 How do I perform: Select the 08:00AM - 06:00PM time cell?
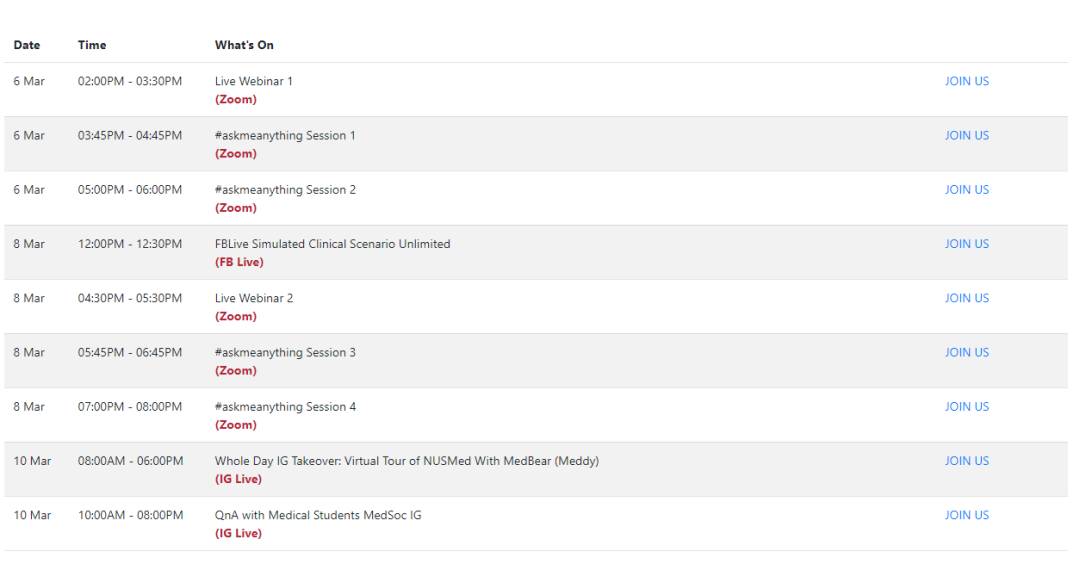[130, 461]
